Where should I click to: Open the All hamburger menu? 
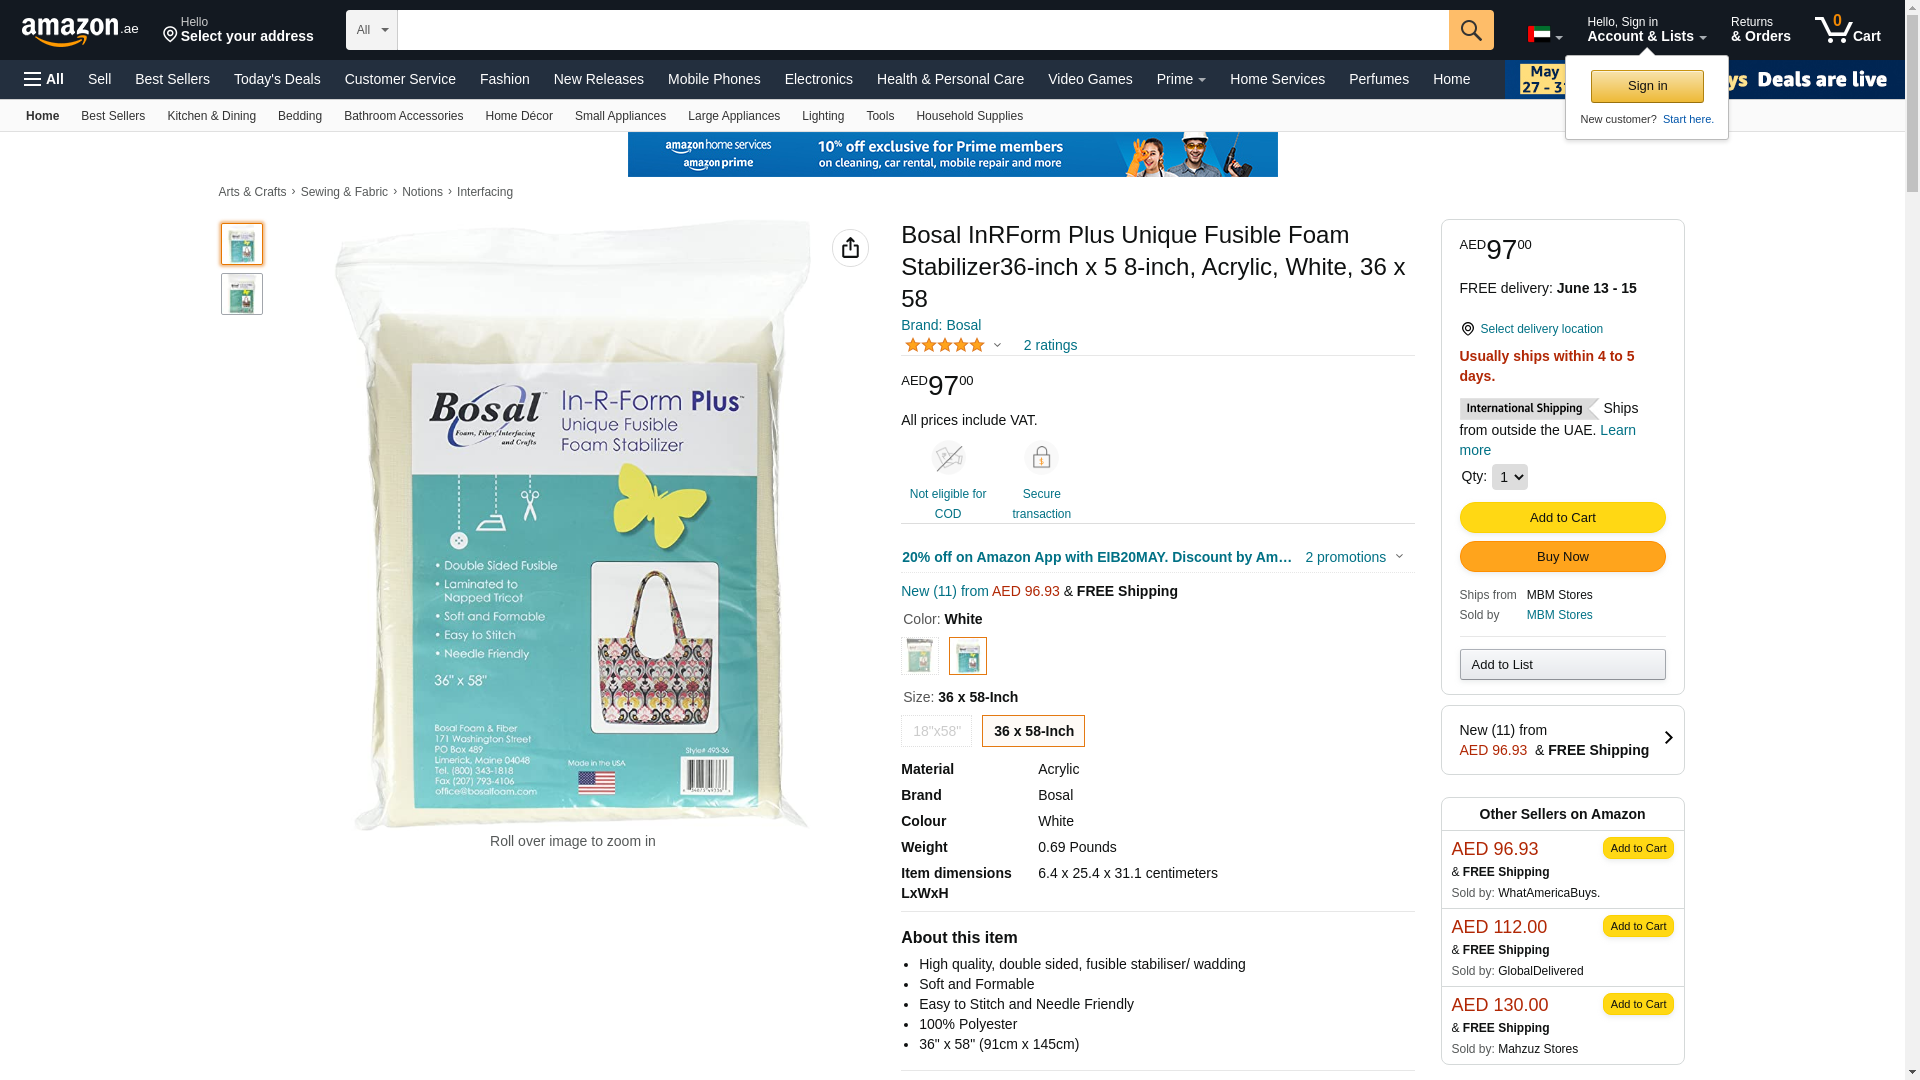click(x=44, y=79)
